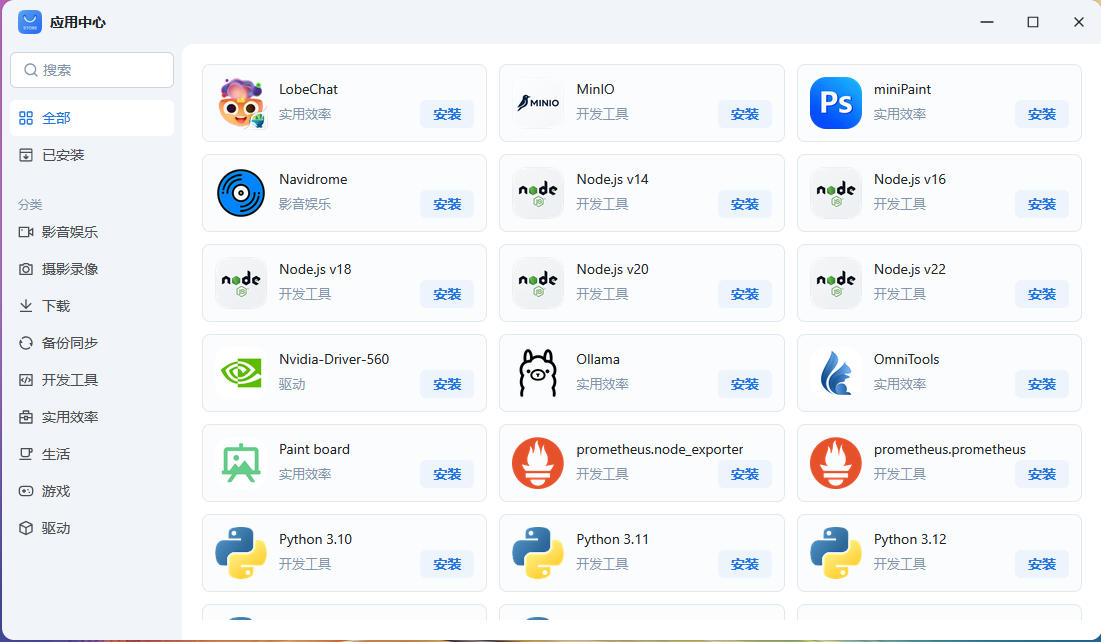
Task: Click the Node.js v20 icon
Action: [x=538, y=282]
